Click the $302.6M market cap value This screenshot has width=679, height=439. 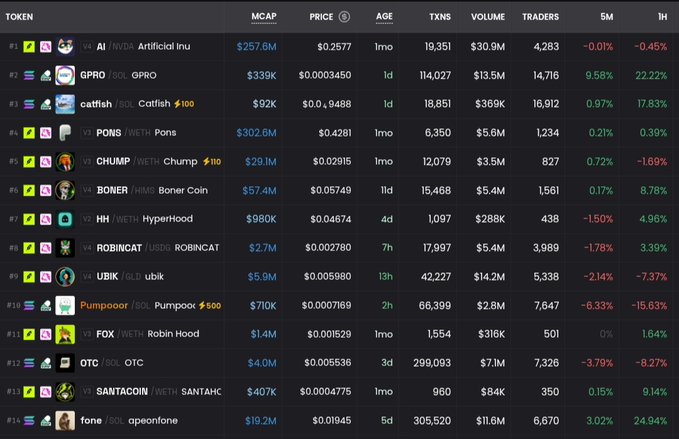[256, 133]
